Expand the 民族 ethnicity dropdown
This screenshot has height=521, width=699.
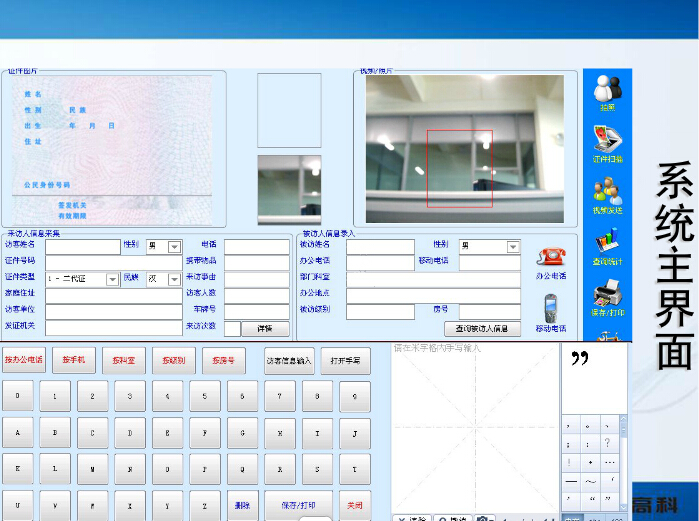point(174,279)
